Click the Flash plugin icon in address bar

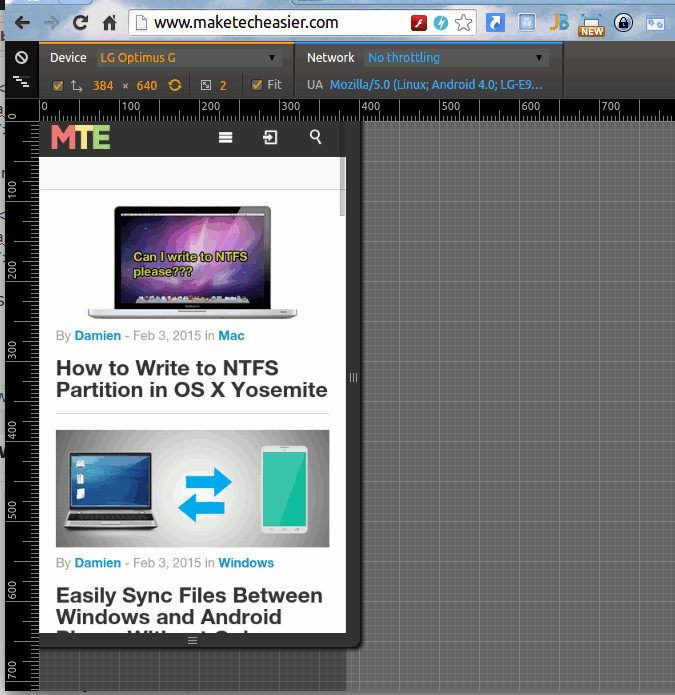[420, 22]
